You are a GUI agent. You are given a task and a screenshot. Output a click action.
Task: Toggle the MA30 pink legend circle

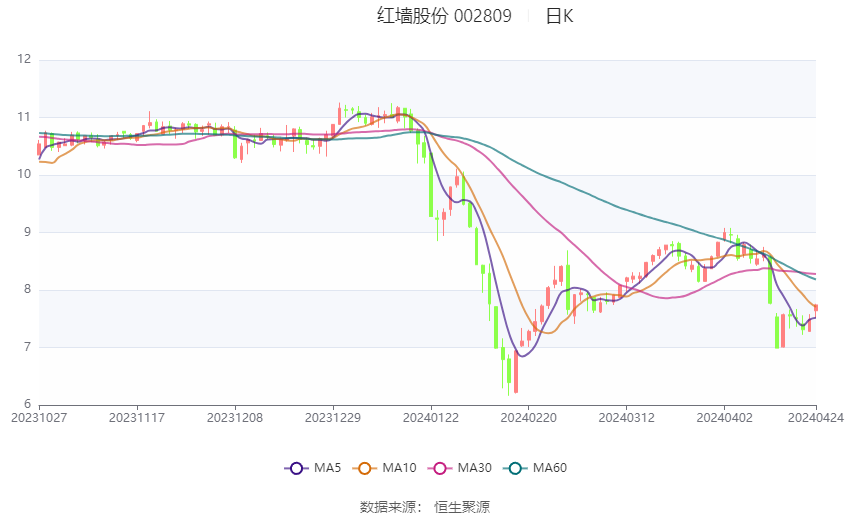coord(440,468)
